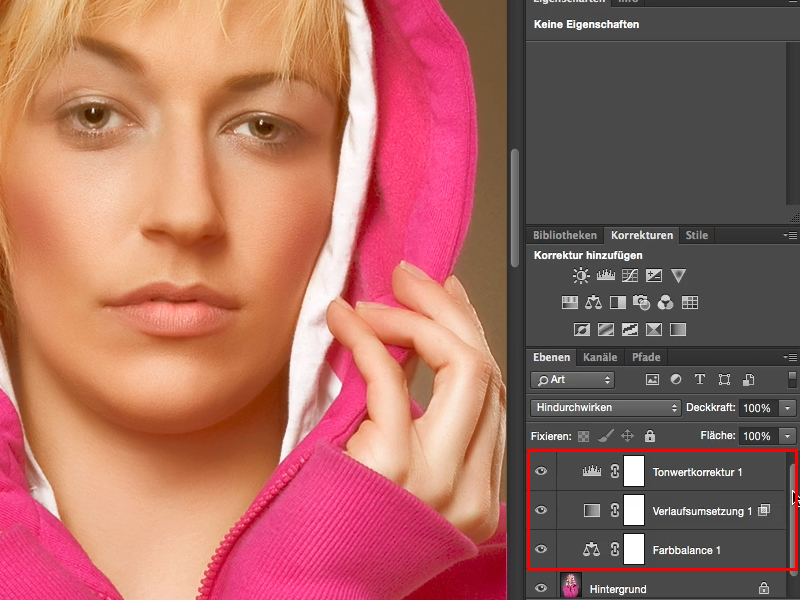Select the Ebenen tab
The width and height of the screenshot is (800, 600).
552,357
